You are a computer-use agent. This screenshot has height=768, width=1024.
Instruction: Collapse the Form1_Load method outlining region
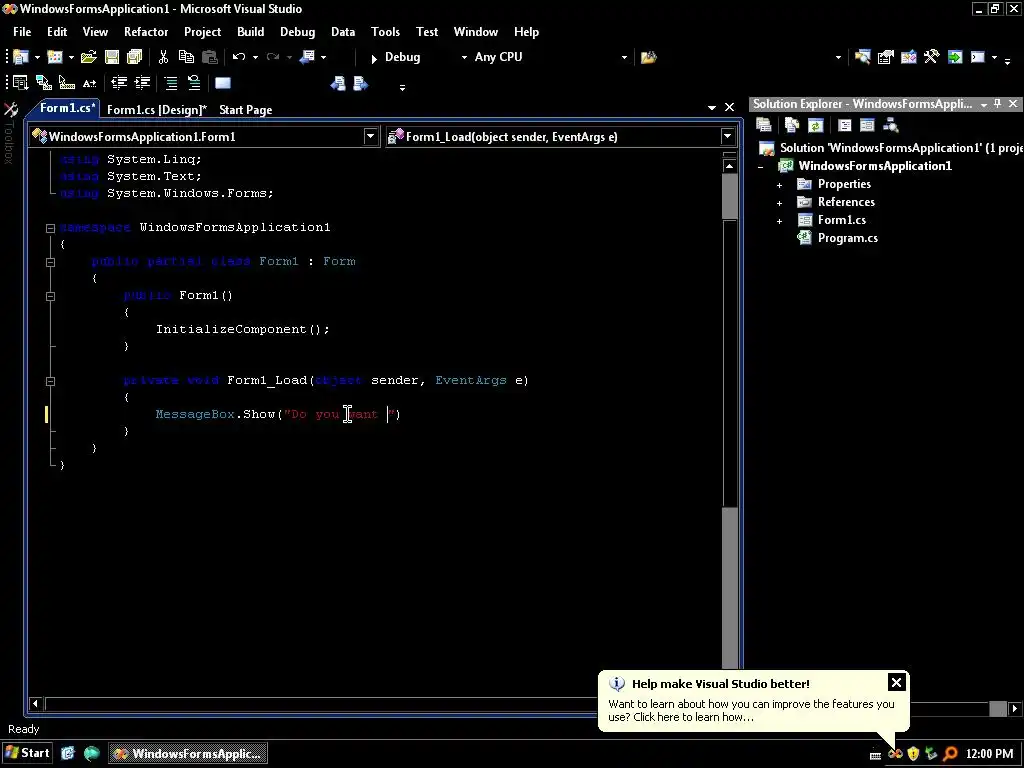click(50, 381)
